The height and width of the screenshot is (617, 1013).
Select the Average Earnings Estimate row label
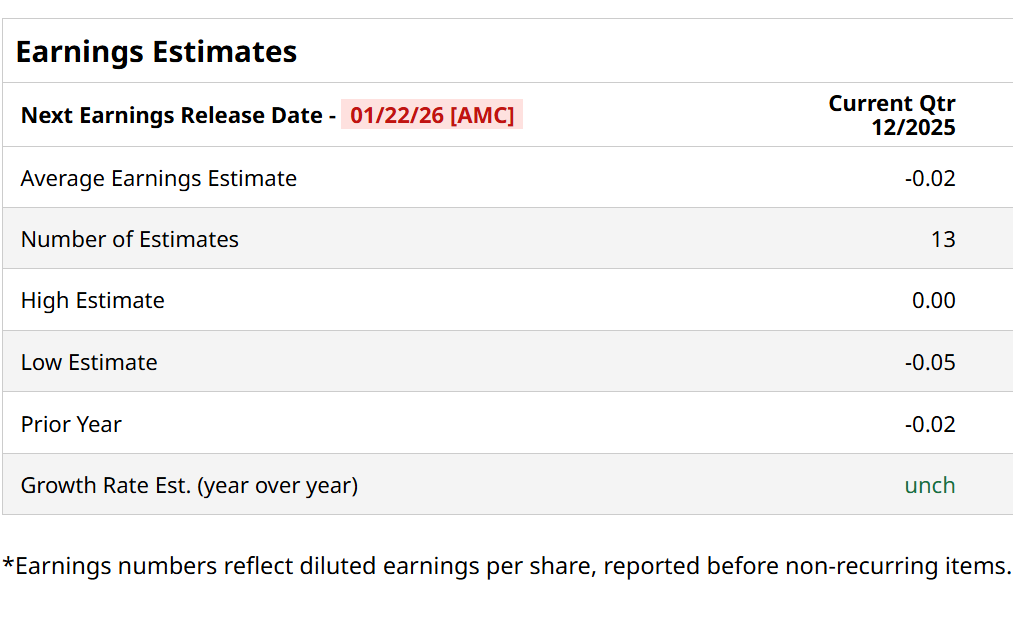158,179
